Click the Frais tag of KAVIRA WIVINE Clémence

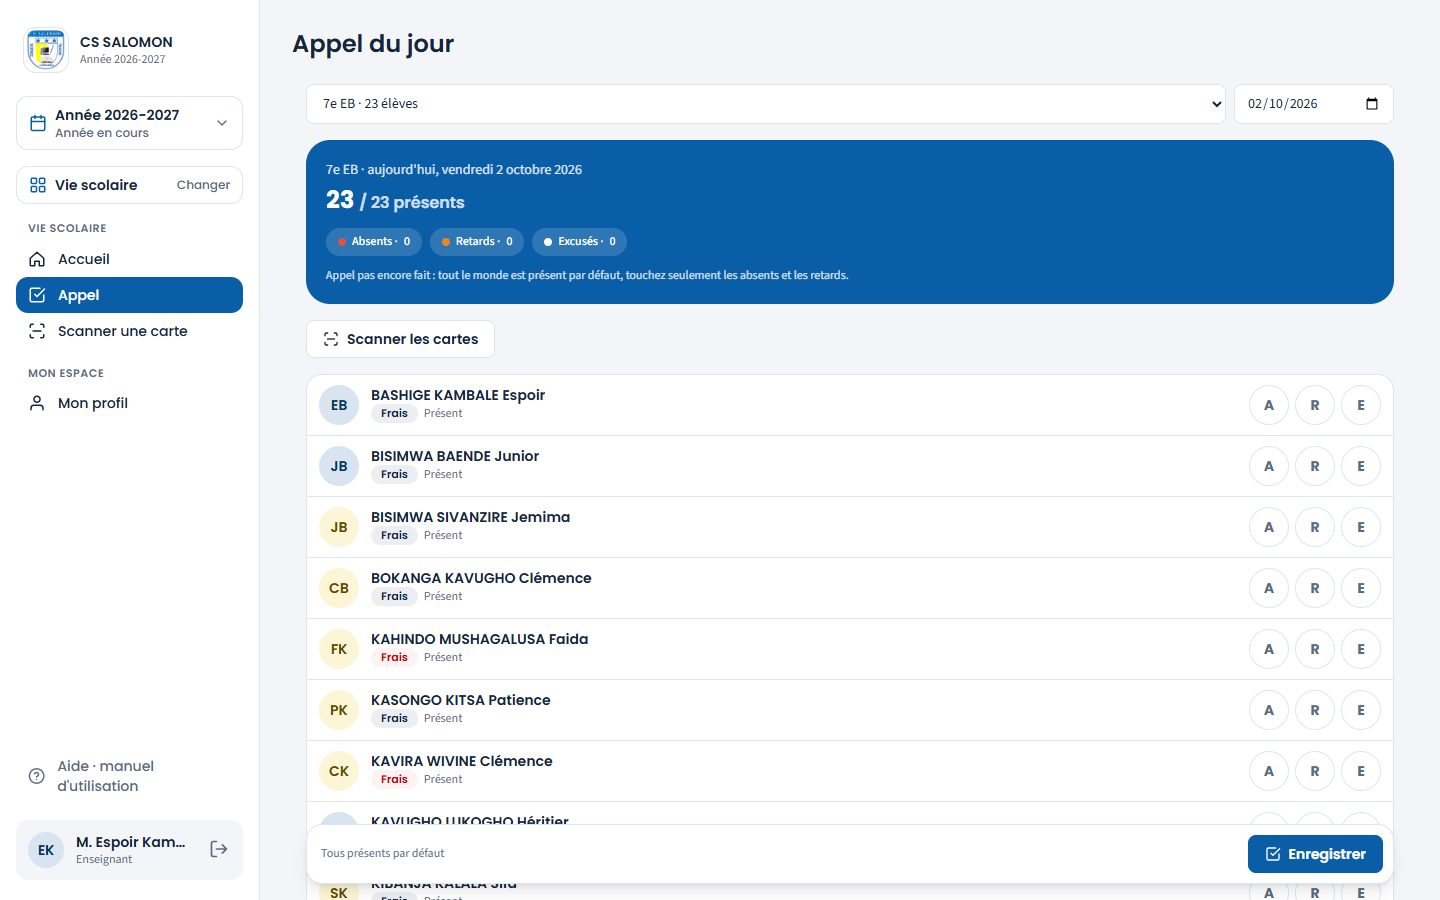pyautogui.click(x=394, y=779)
